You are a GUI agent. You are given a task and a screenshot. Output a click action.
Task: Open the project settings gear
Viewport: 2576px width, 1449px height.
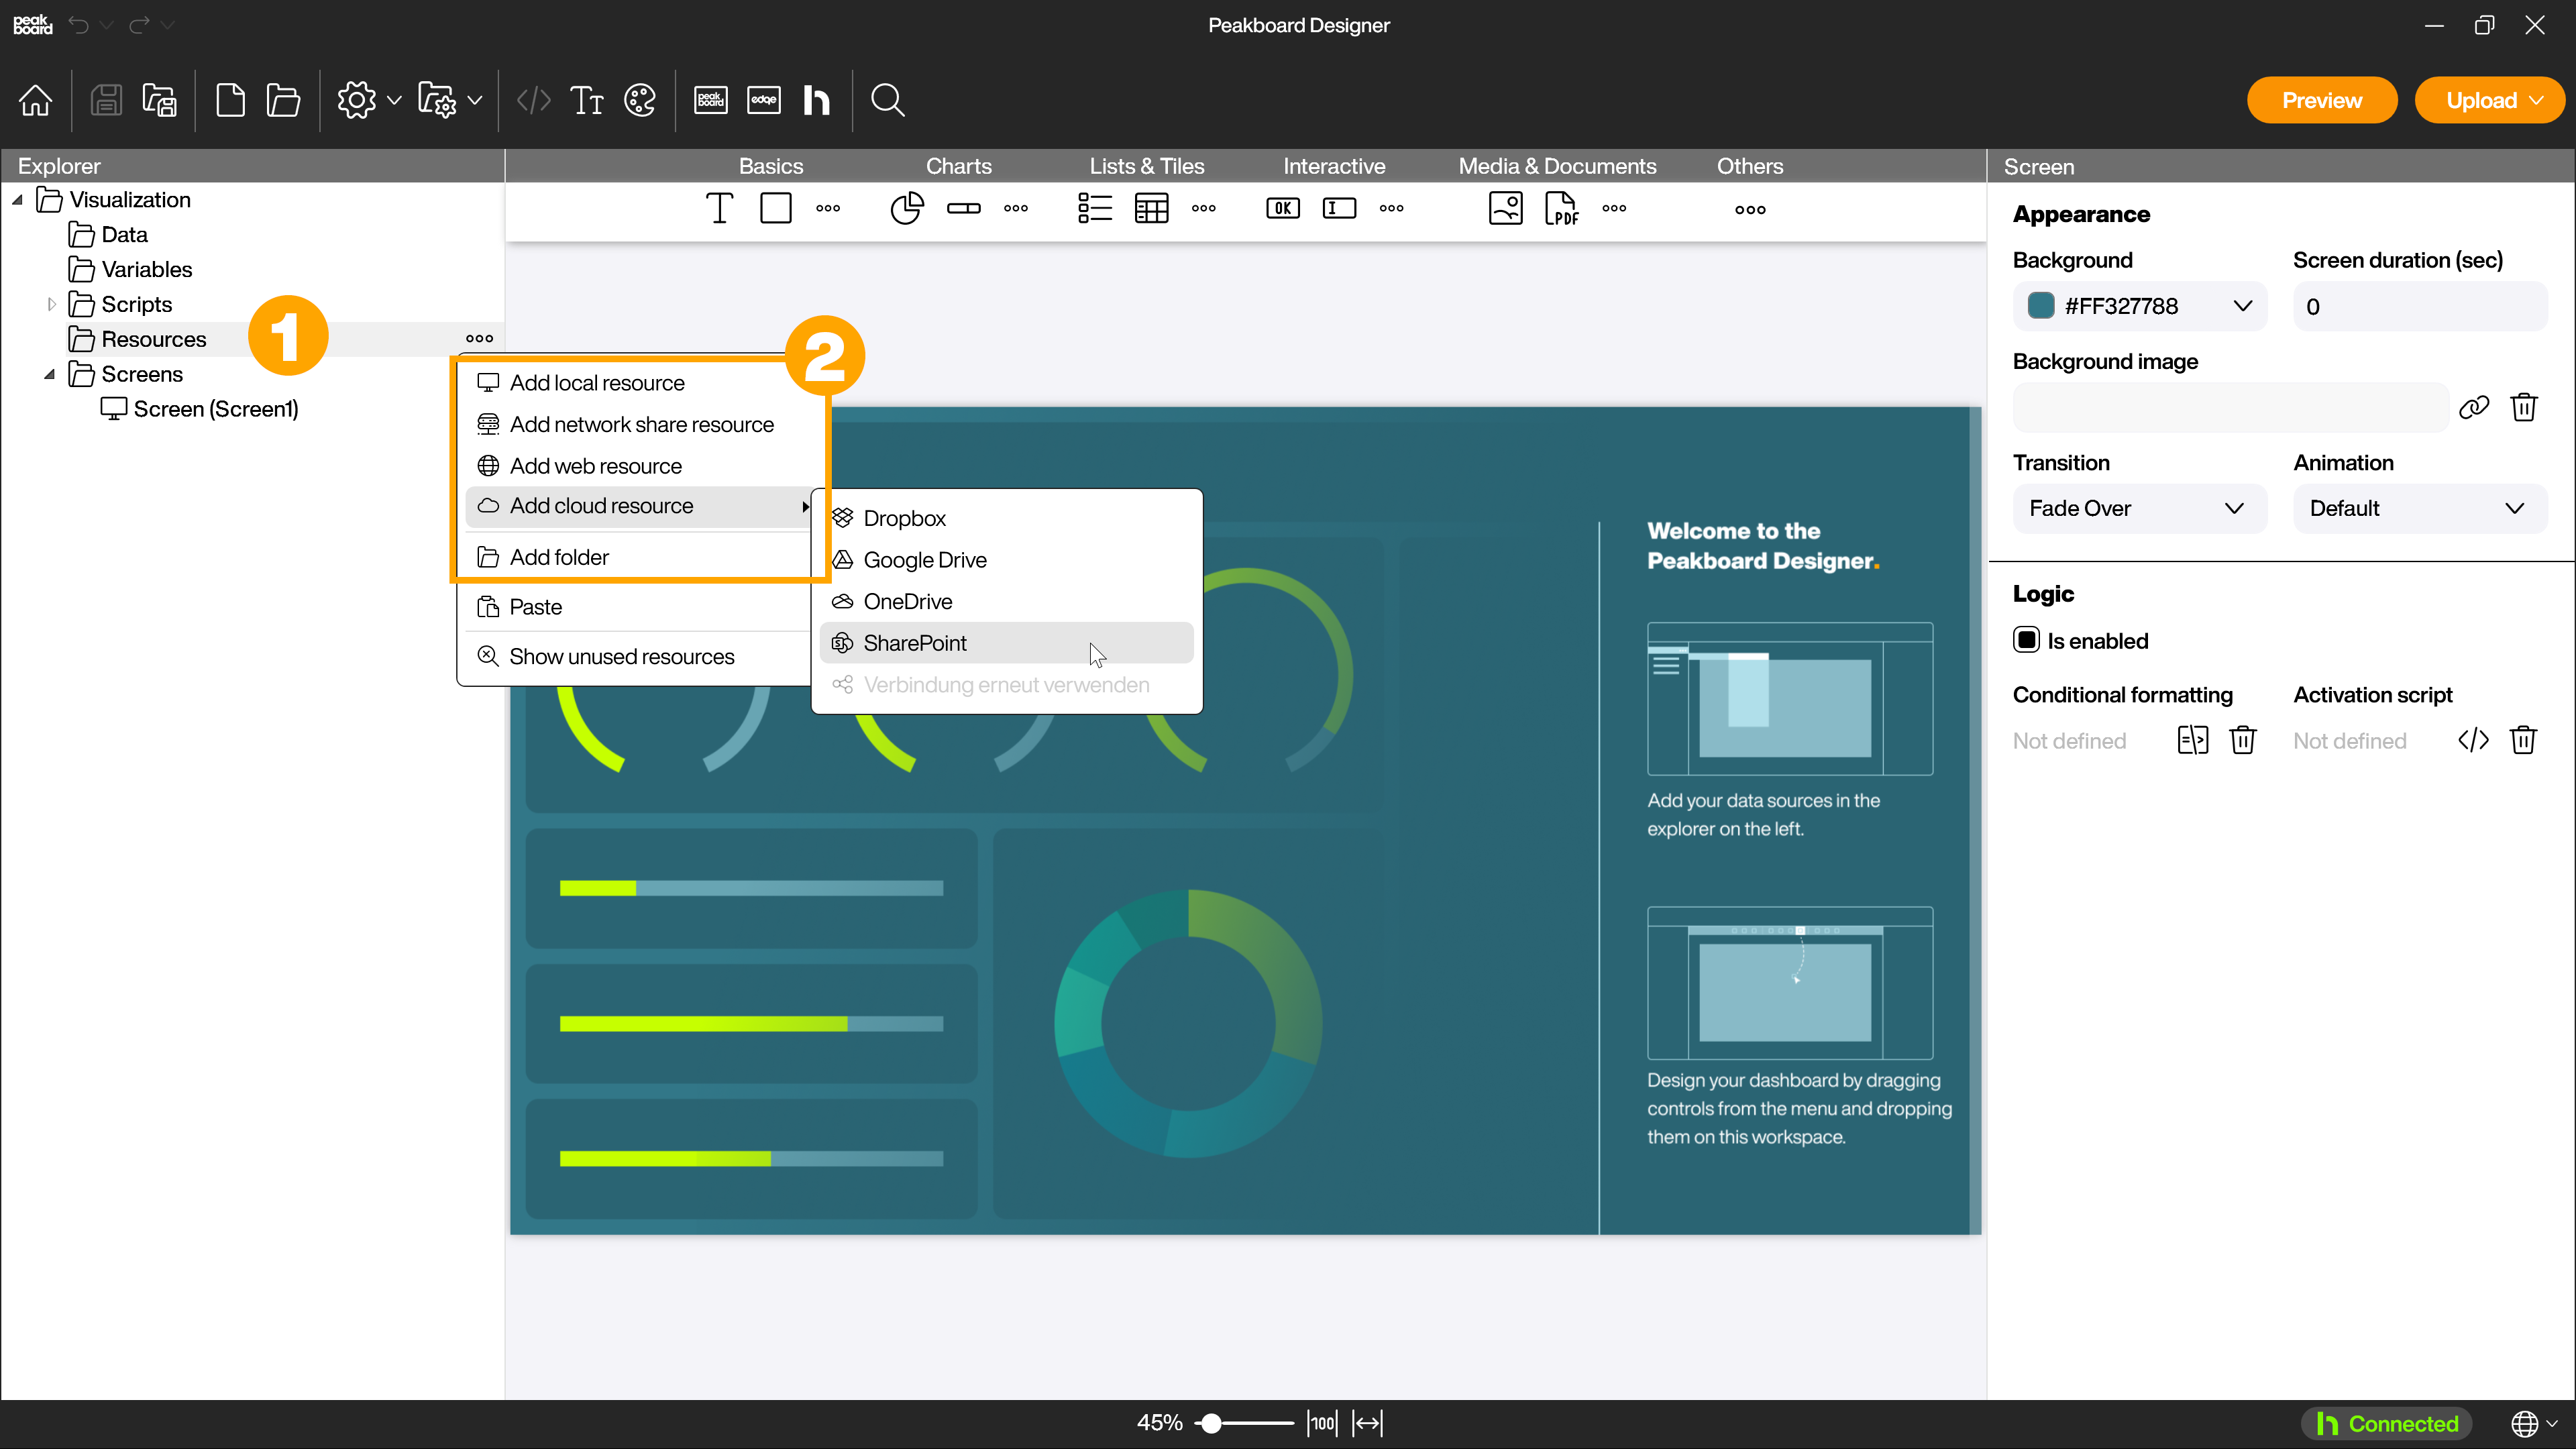pyautogui.click(x=356, y=100)
